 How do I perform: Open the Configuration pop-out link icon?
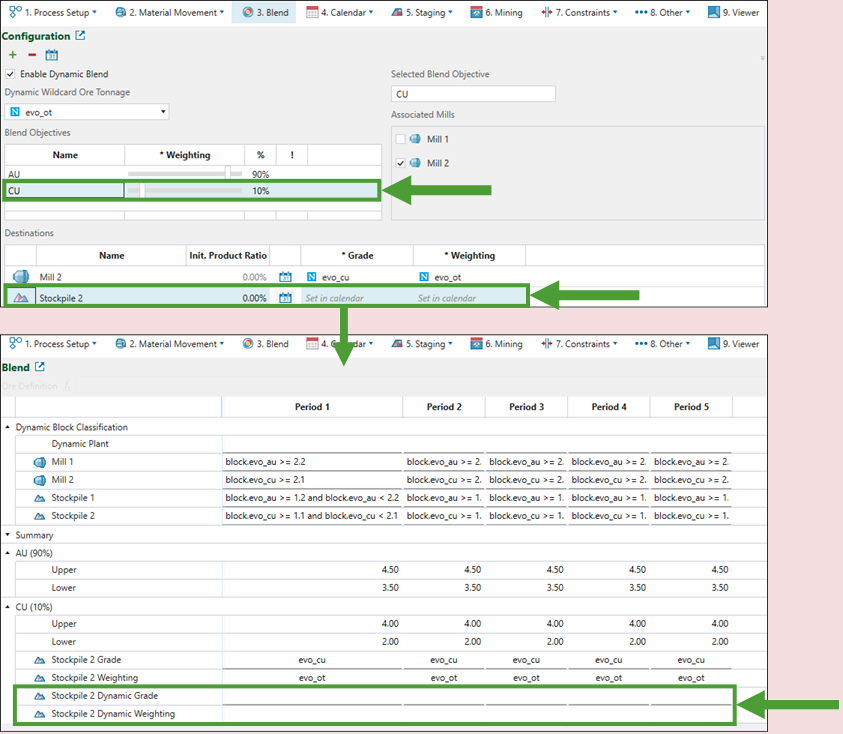[81, 36]
